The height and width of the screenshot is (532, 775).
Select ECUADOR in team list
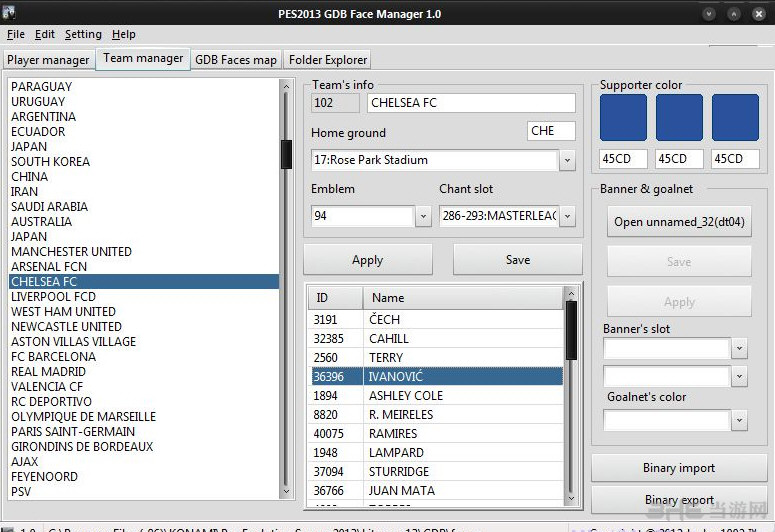point(144,132)
